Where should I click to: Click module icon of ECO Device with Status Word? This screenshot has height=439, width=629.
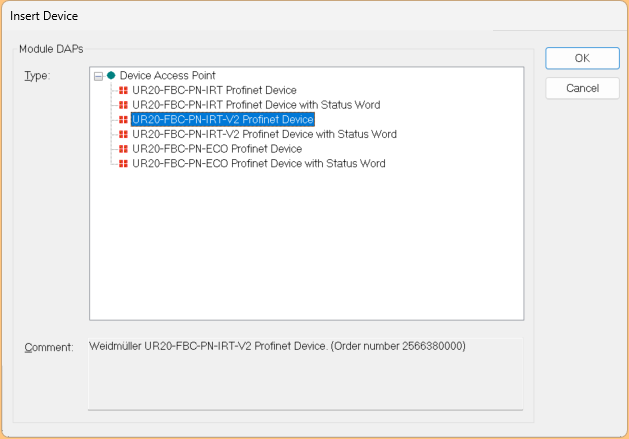click(x=123, y=163)
